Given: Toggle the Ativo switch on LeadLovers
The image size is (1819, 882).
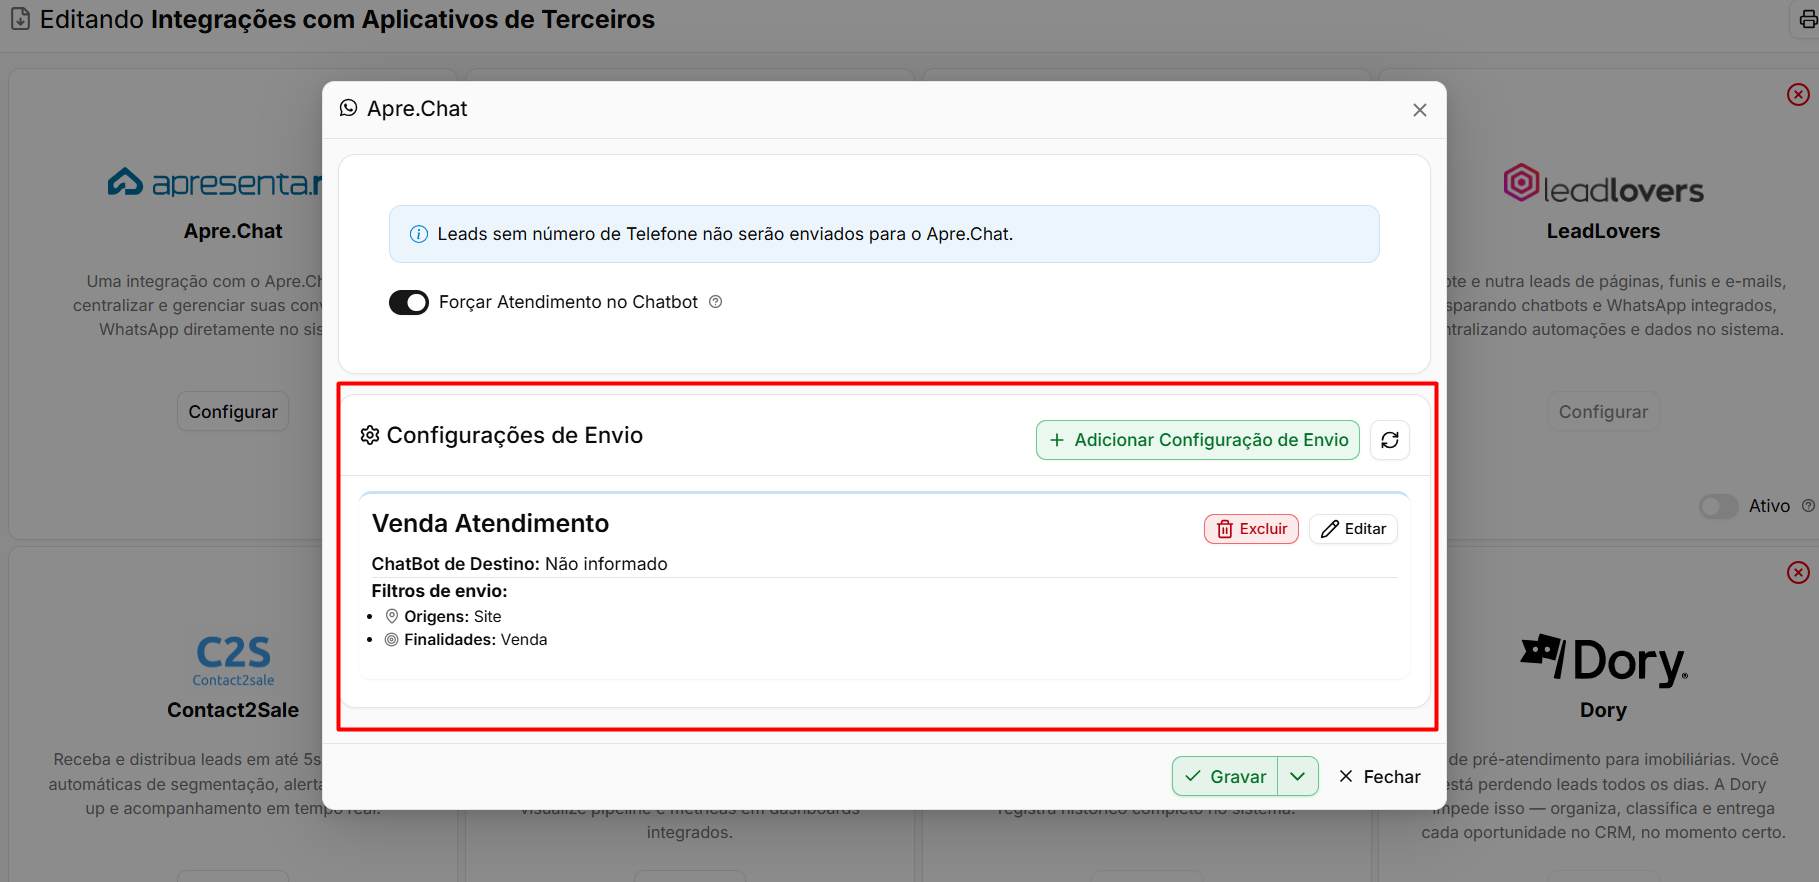Looking at the screenshot, I should 1719,506.
